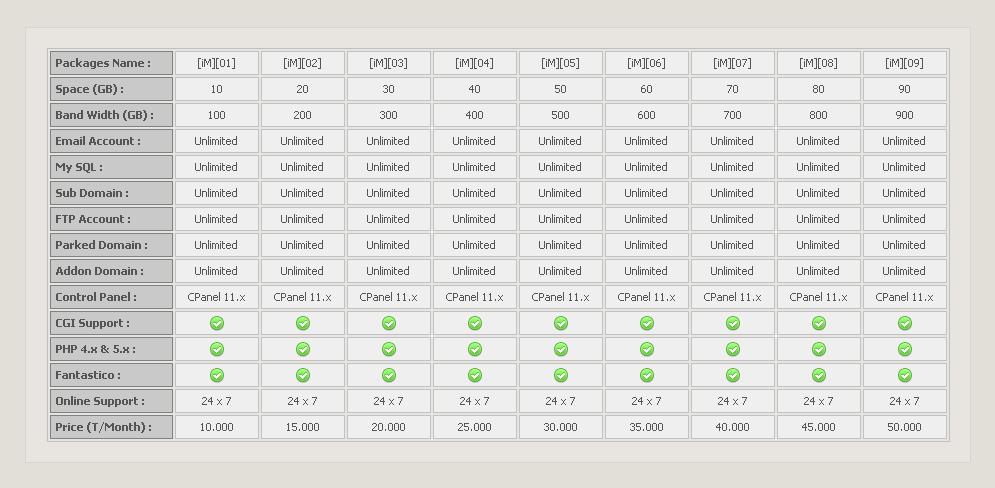Click the CGI Support checkmark for package [iM][06]
The height and width of the screenshot is (488, 995).
pyautogui.click(x=647, y=323)
